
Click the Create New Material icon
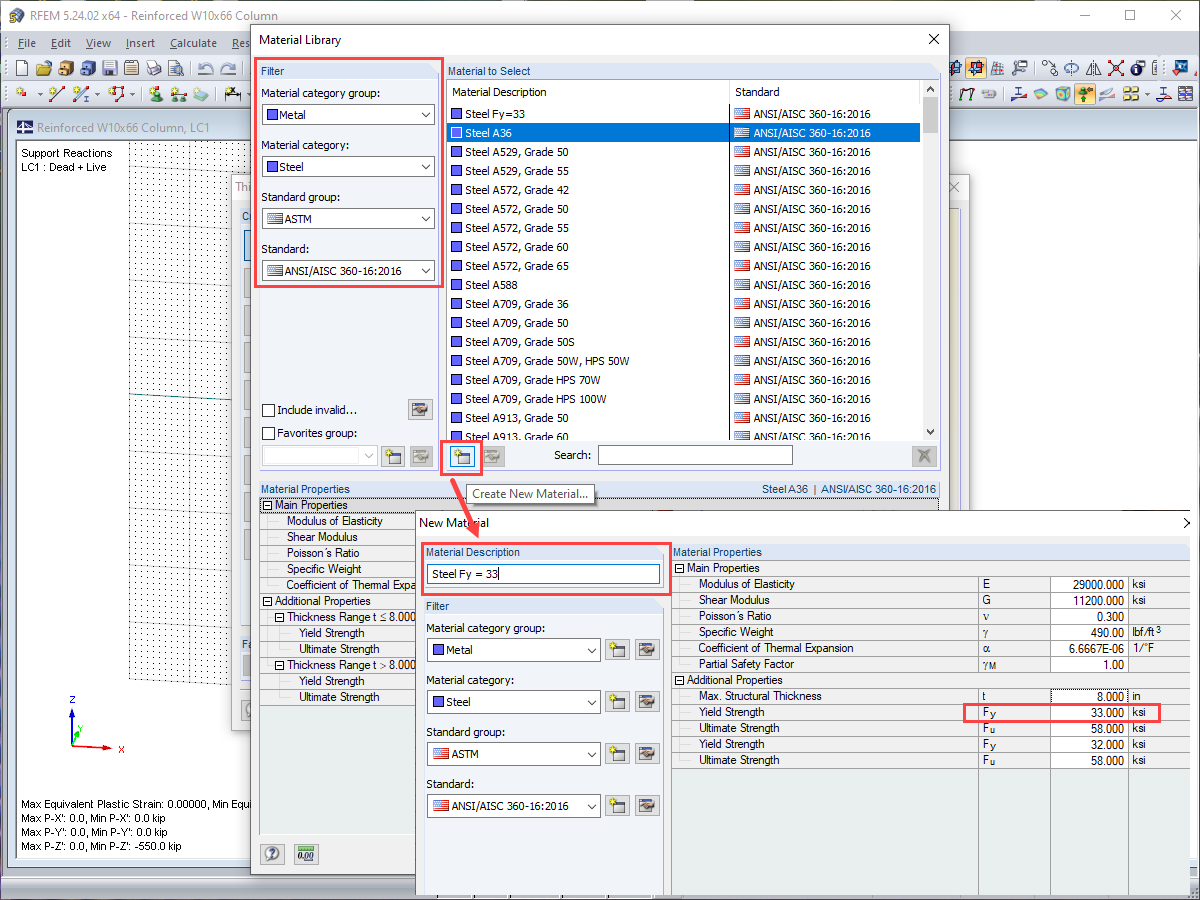click(x=461, y=456)
